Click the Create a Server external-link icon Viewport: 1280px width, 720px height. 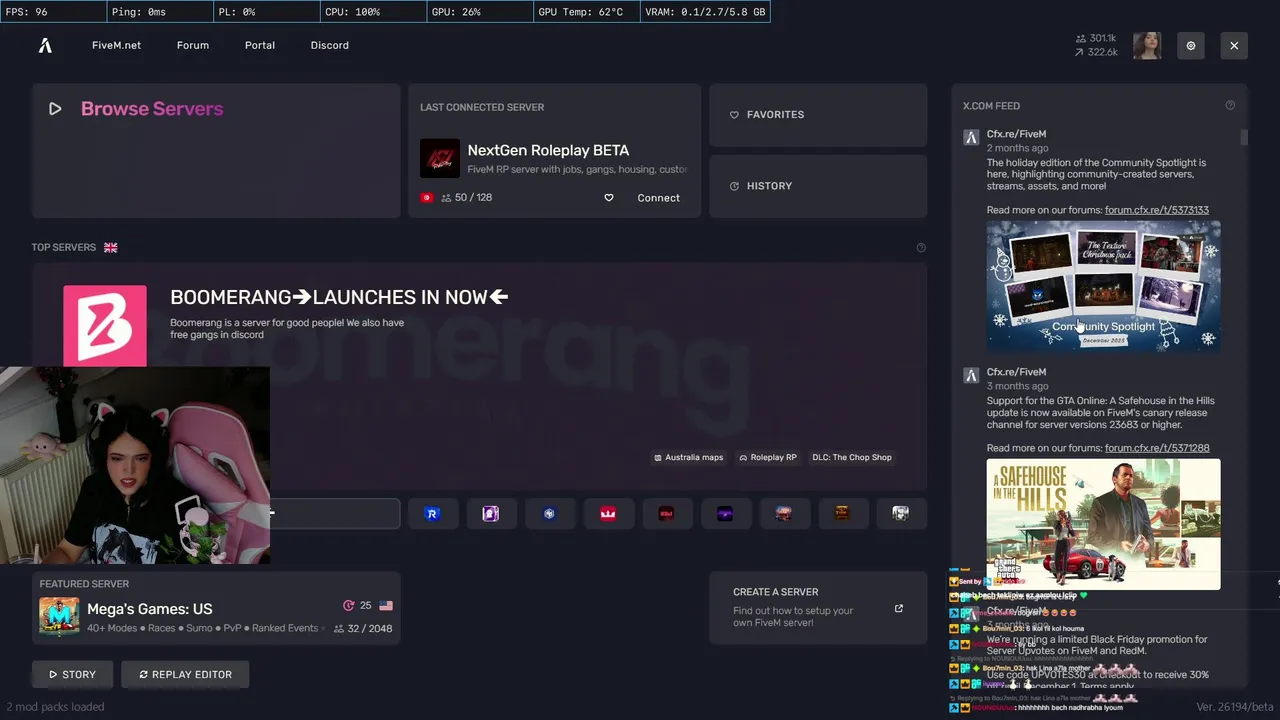[898, 609]
